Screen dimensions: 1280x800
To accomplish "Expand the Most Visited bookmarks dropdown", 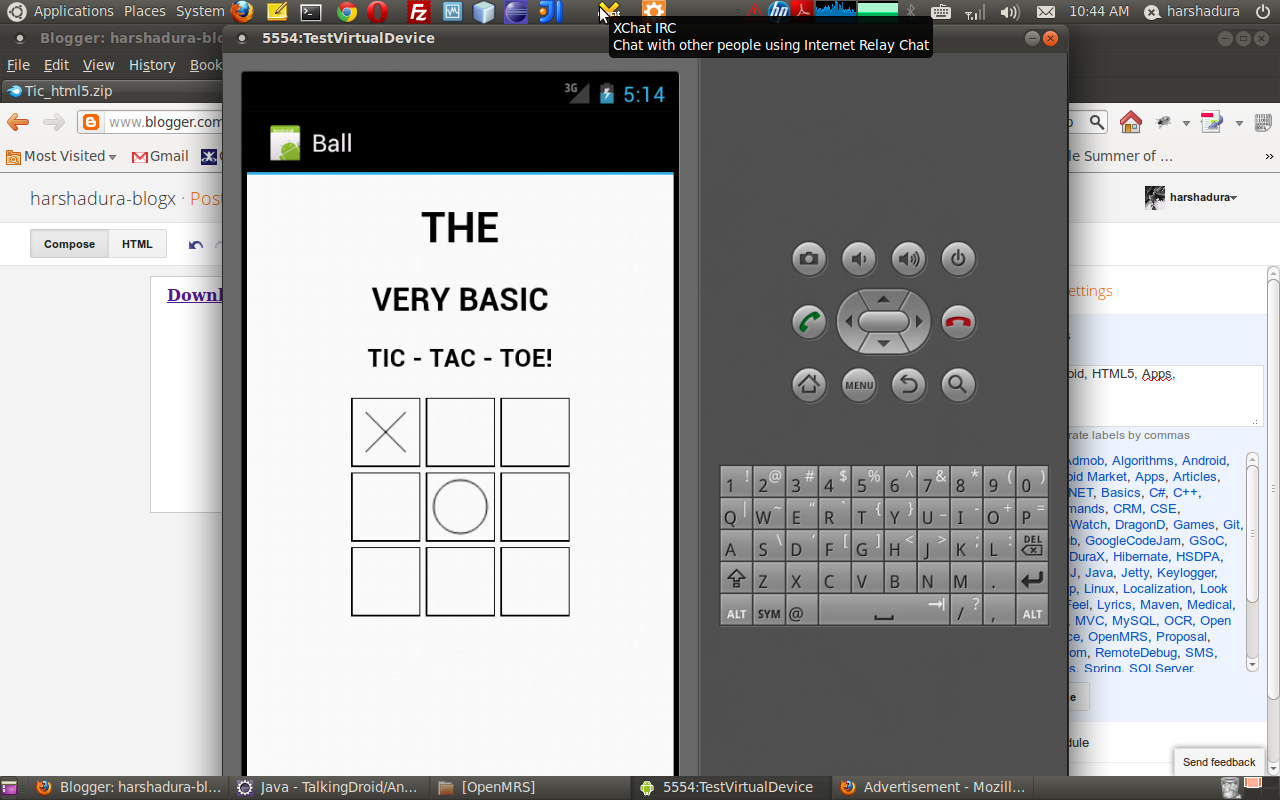I will [x=61, y=156].
